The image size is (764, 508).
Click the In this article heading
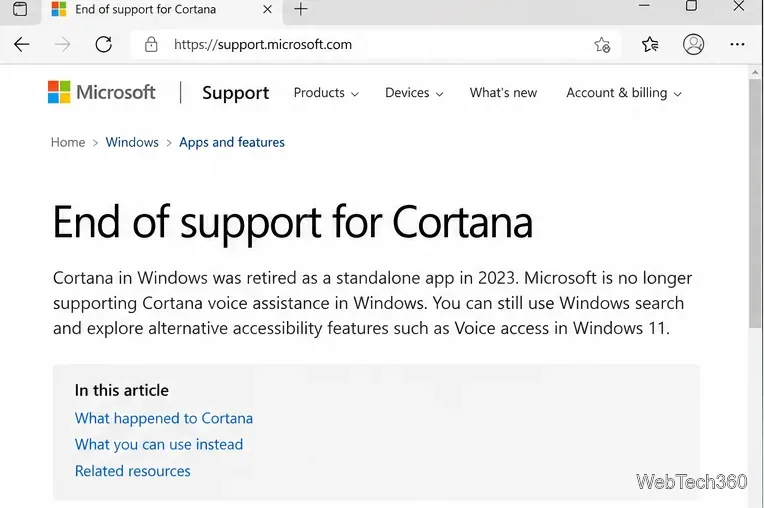coord(122,390)
